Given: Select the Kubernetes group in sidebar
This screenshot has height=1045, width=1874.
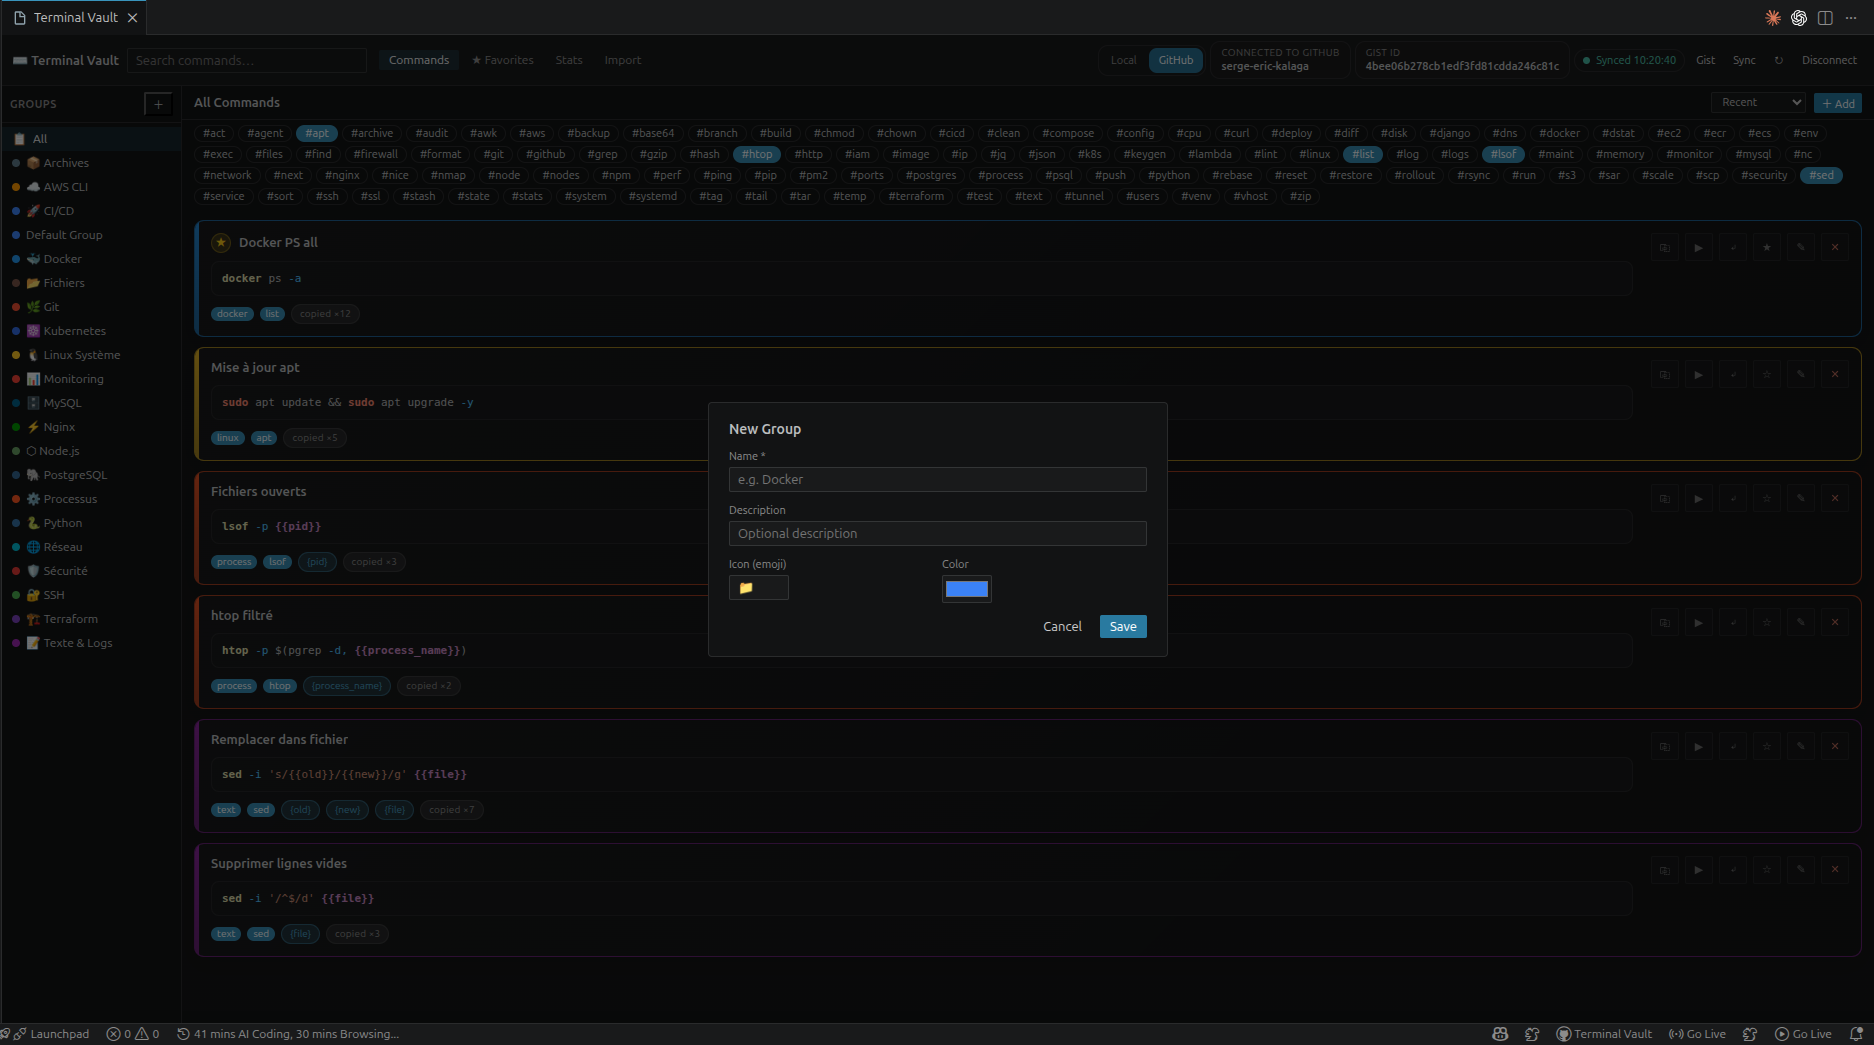Looking at the screenshot, I should [91, 331].
